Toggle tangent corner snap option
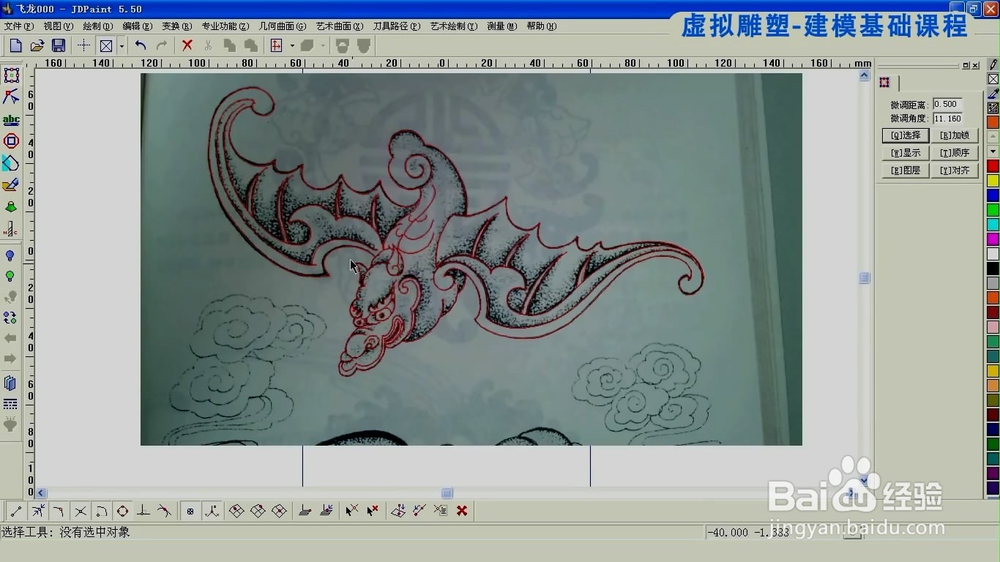 tap(59, 511)
